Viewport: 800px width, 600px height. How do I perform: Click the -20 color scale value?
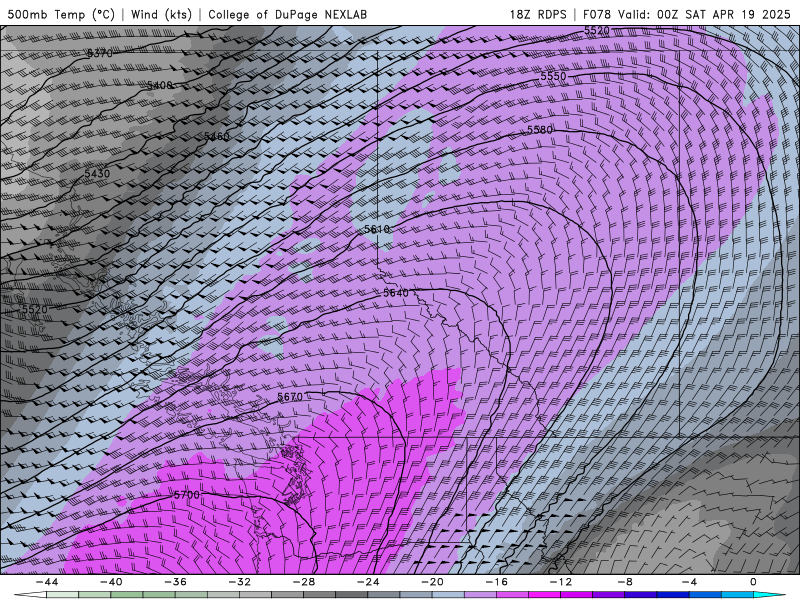pyautogui.click(x=432, y=582)
